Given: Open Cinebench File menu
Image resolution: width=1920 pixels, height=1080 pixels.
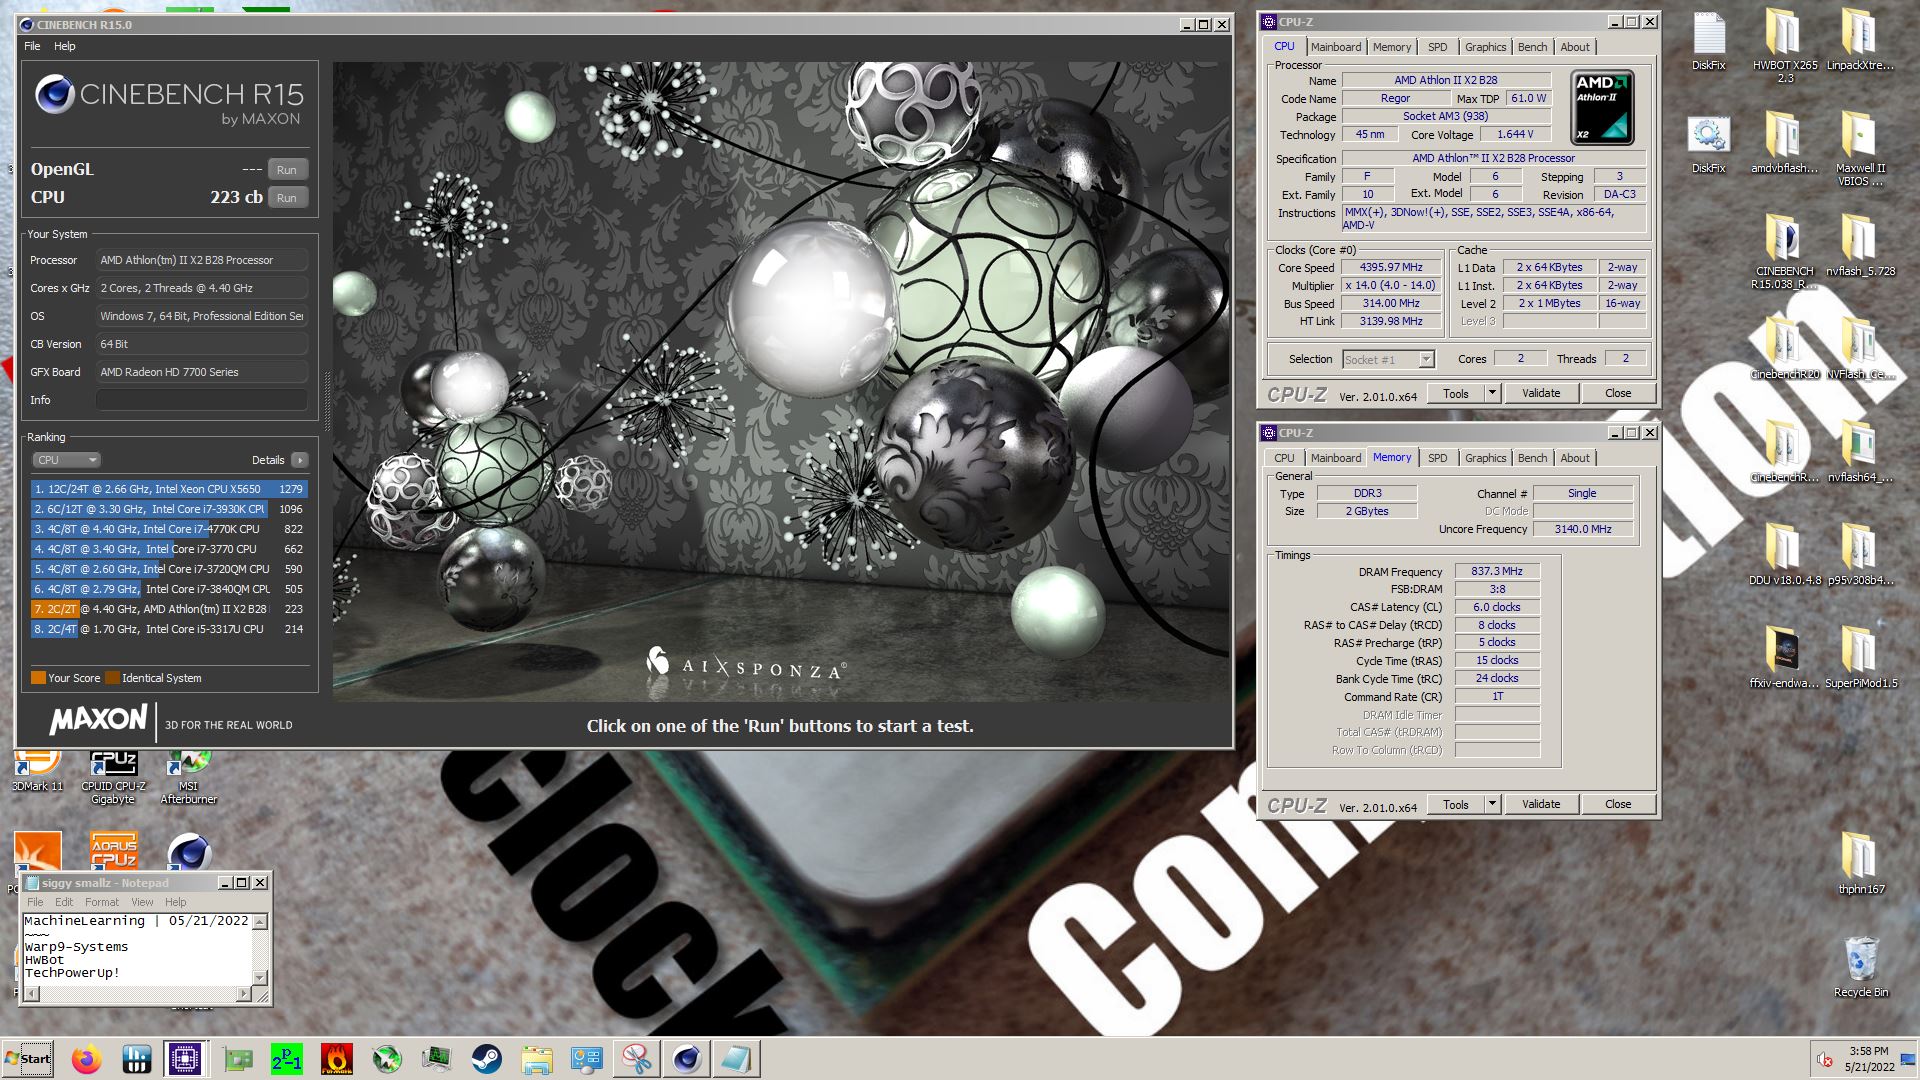Looking at the screenshot, I should (32, 46).
